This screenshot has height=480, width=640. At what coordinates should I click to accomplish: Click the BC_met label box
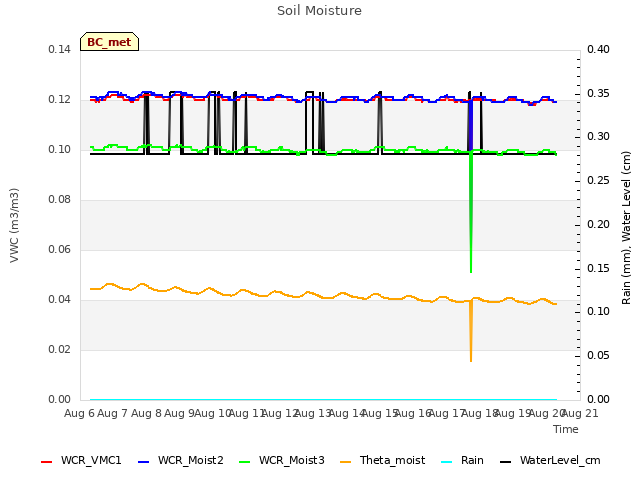point(109,42)
